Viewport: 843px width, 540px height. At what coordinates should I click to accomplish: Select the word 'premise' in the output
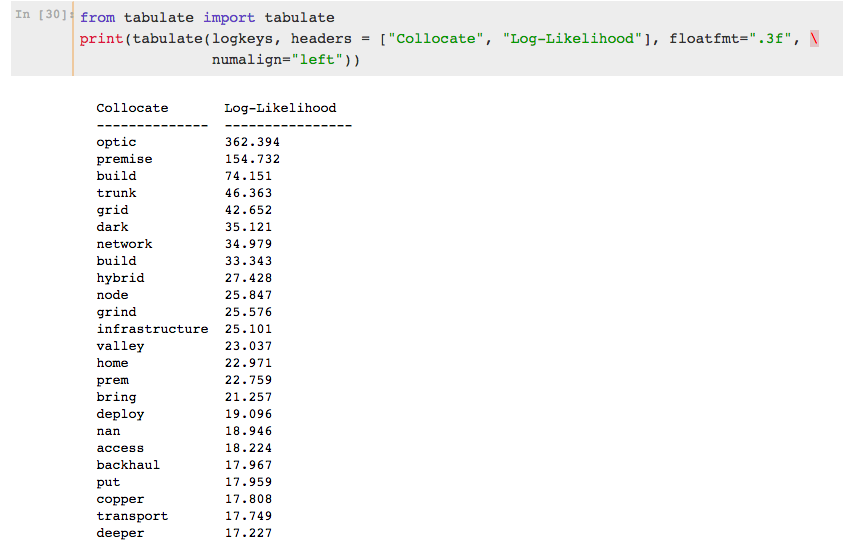point(124,159)
